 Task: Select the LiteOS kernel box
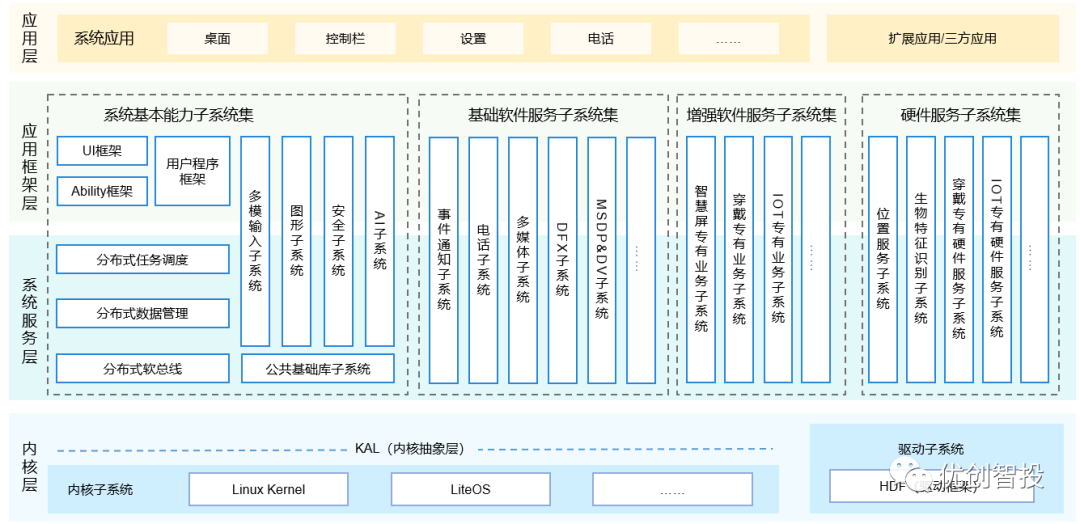point(470,489)
